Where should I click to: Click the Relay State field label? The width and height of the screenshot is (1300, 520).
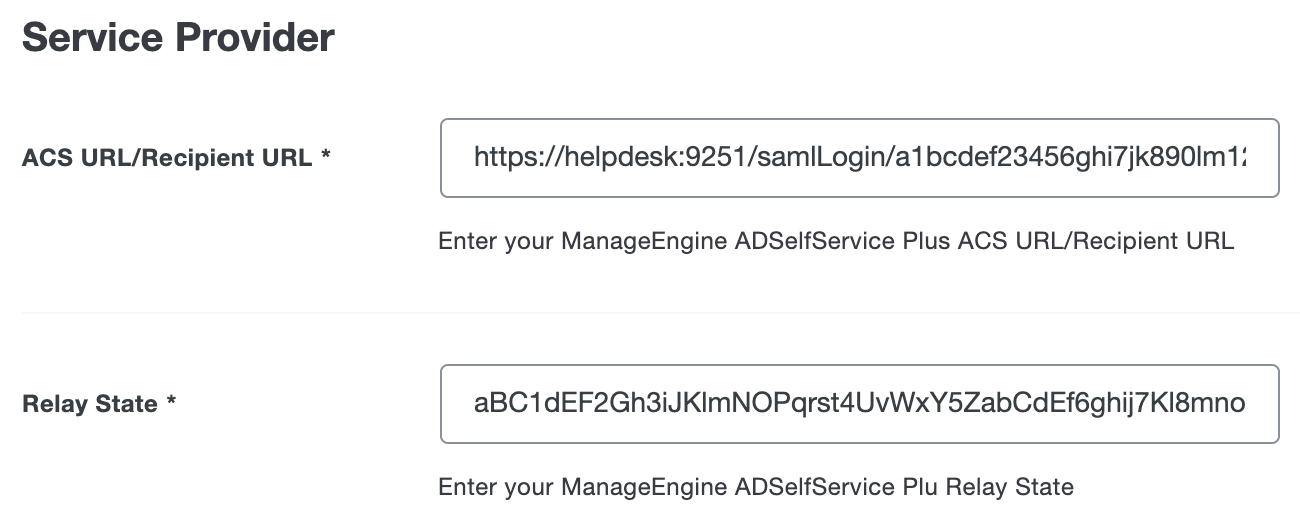coord(89,404)
